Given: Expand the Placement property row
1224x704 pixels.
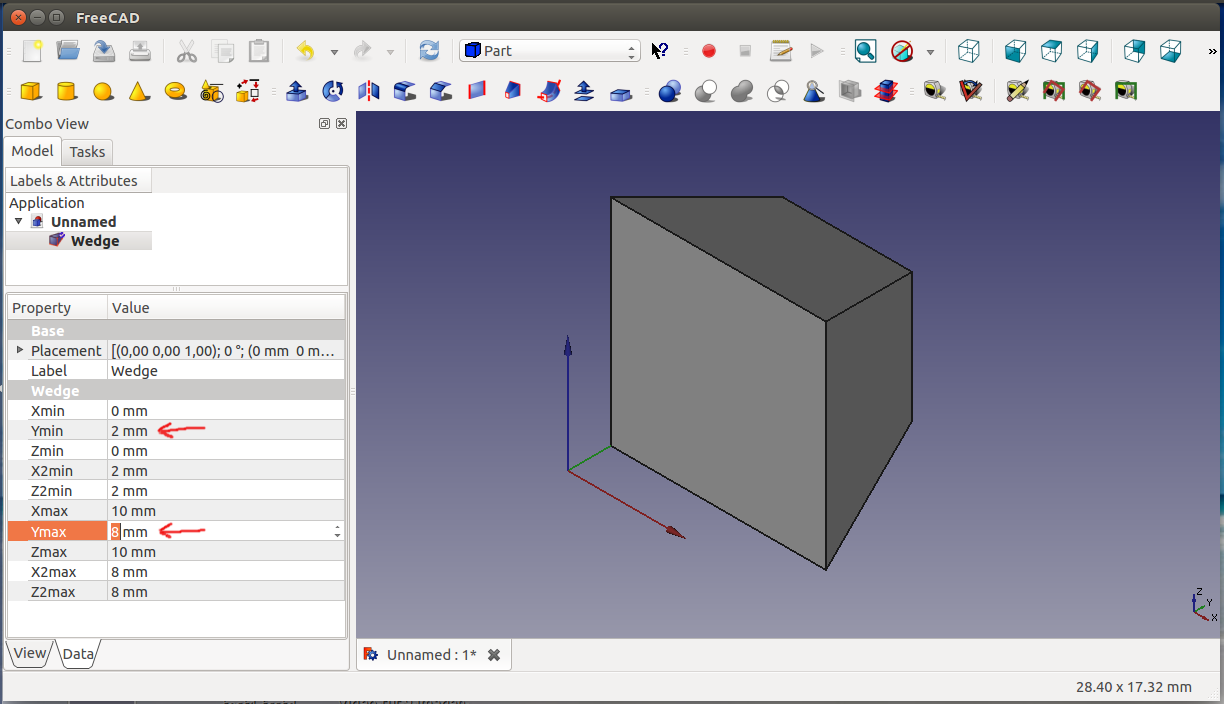Looking at the screenshot, I should (19, 350).
